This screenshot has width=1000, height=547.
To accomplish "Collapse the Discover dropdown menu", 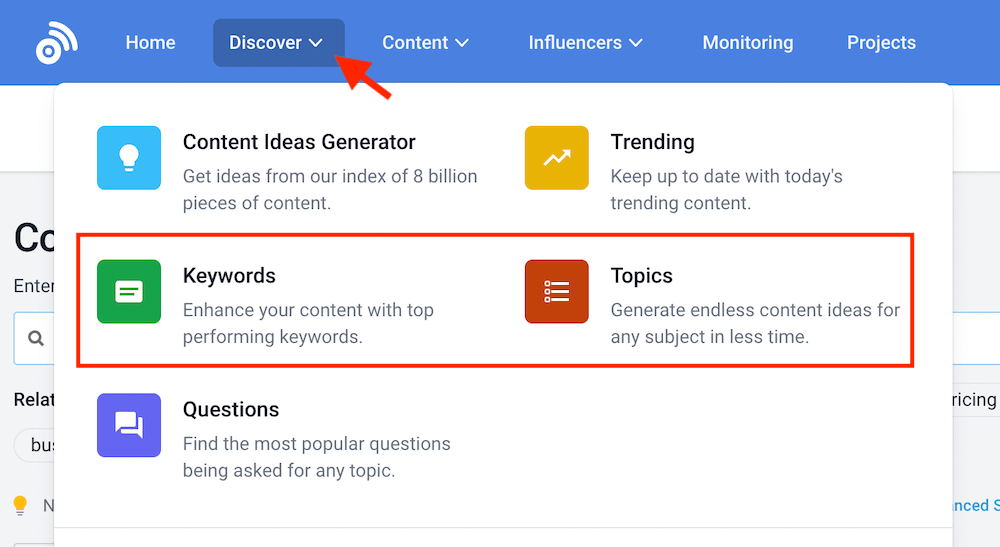I will coord(277,43).
